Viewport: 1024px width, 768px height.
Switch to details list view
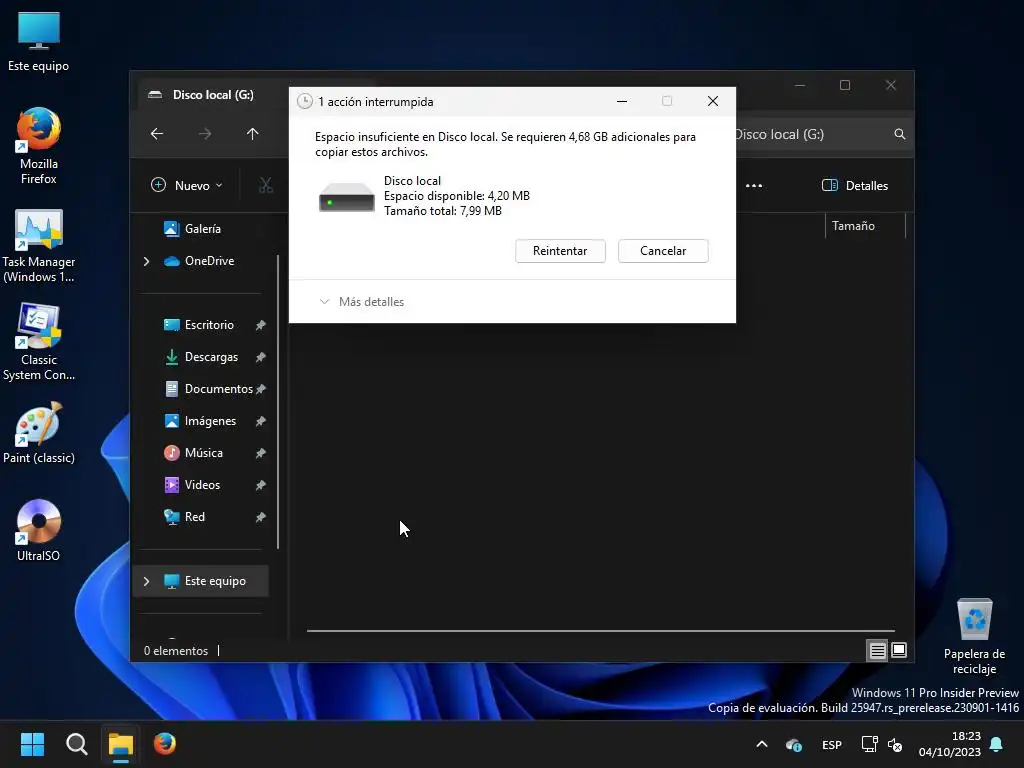click(877, 650)
